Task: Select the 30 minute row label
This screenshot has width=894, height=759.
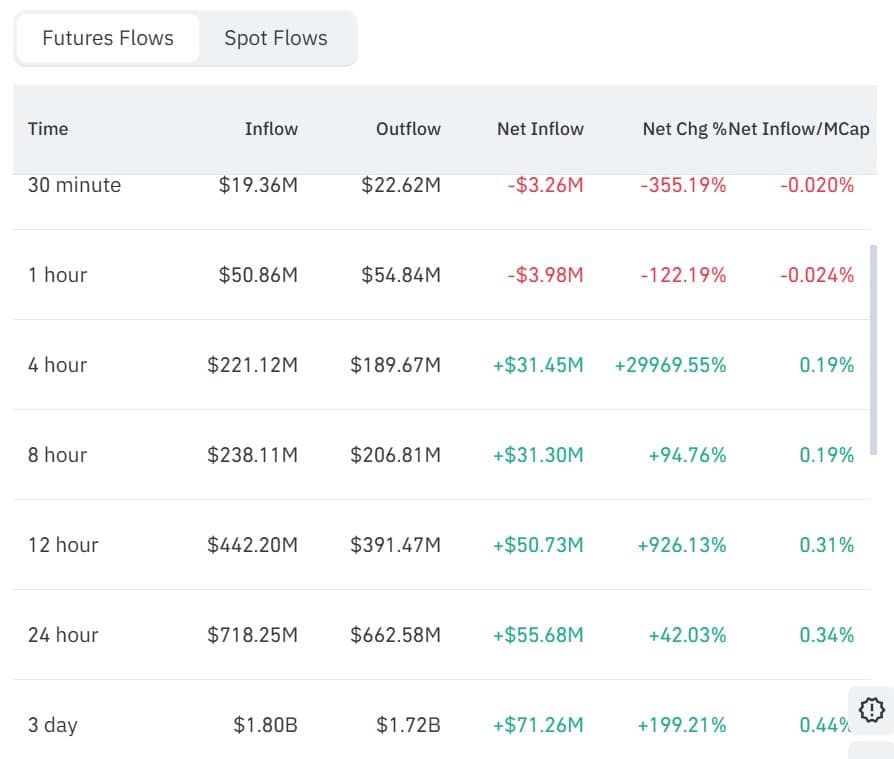Action: (74, 185)
